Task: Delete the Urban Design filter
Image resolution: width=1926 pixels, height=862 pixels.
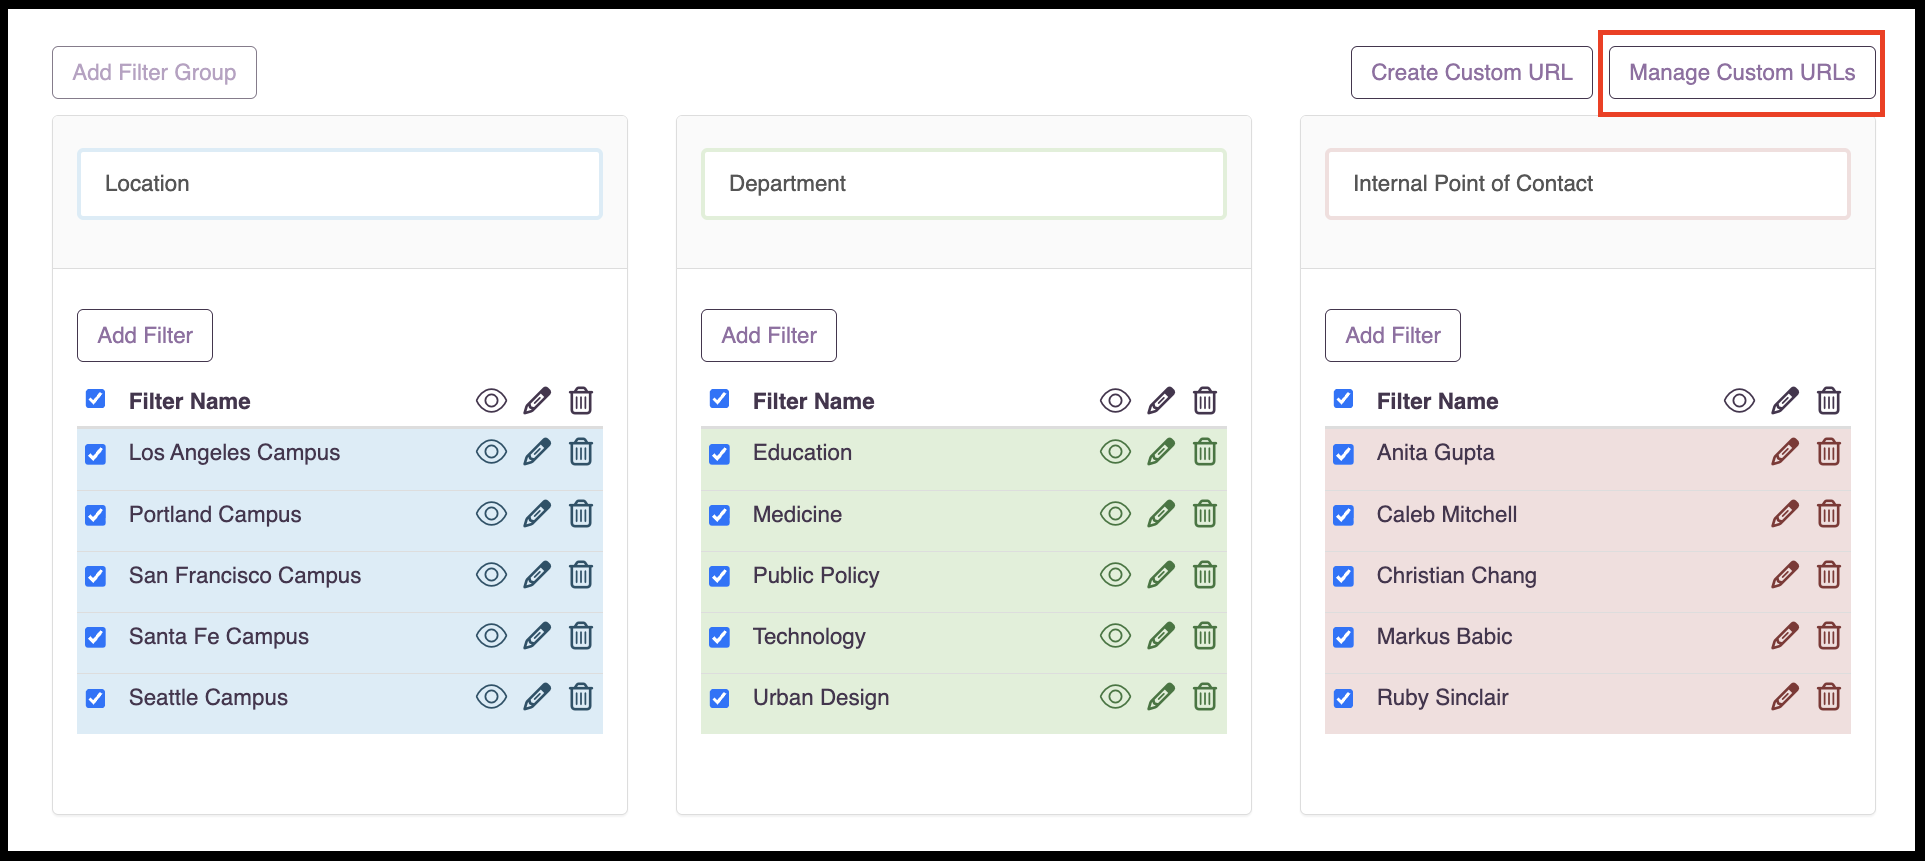Action: tap(1205, 697)
